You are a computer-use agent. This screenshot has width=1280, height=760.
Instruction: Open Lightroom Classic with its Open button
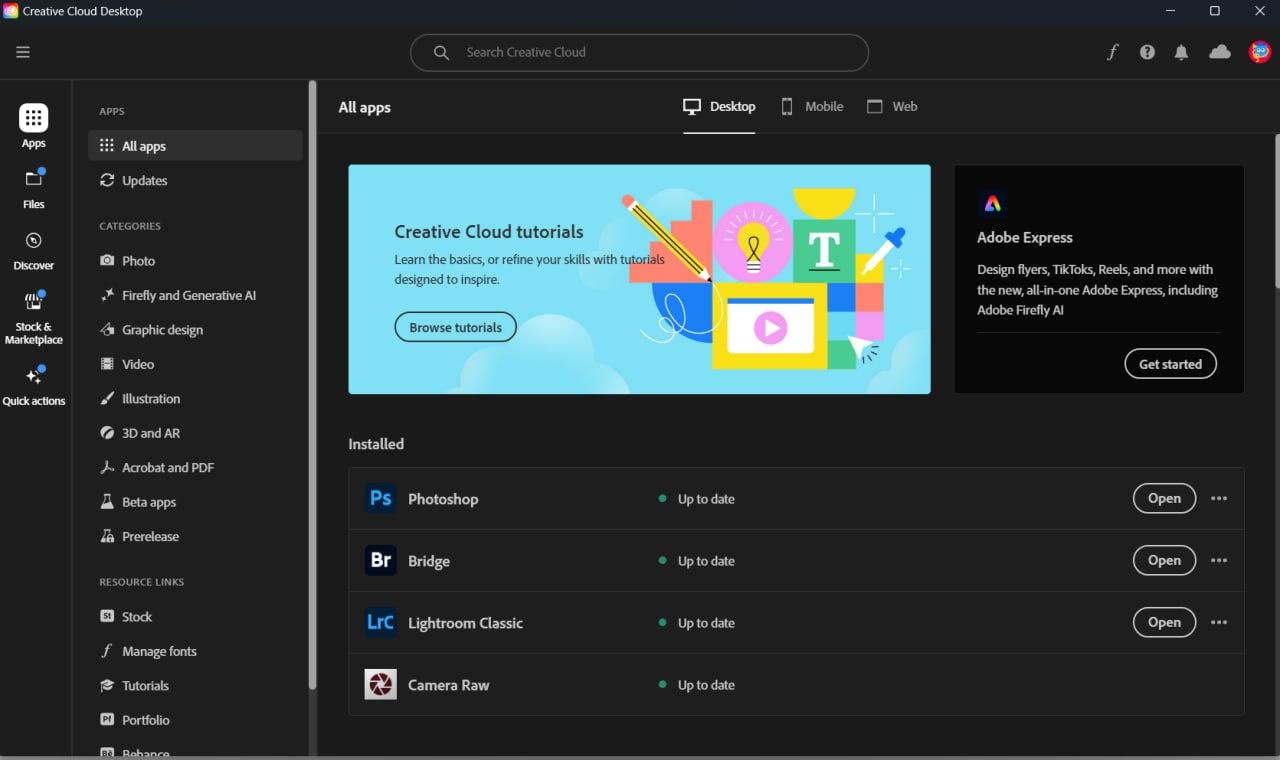tap(1164, 622)
